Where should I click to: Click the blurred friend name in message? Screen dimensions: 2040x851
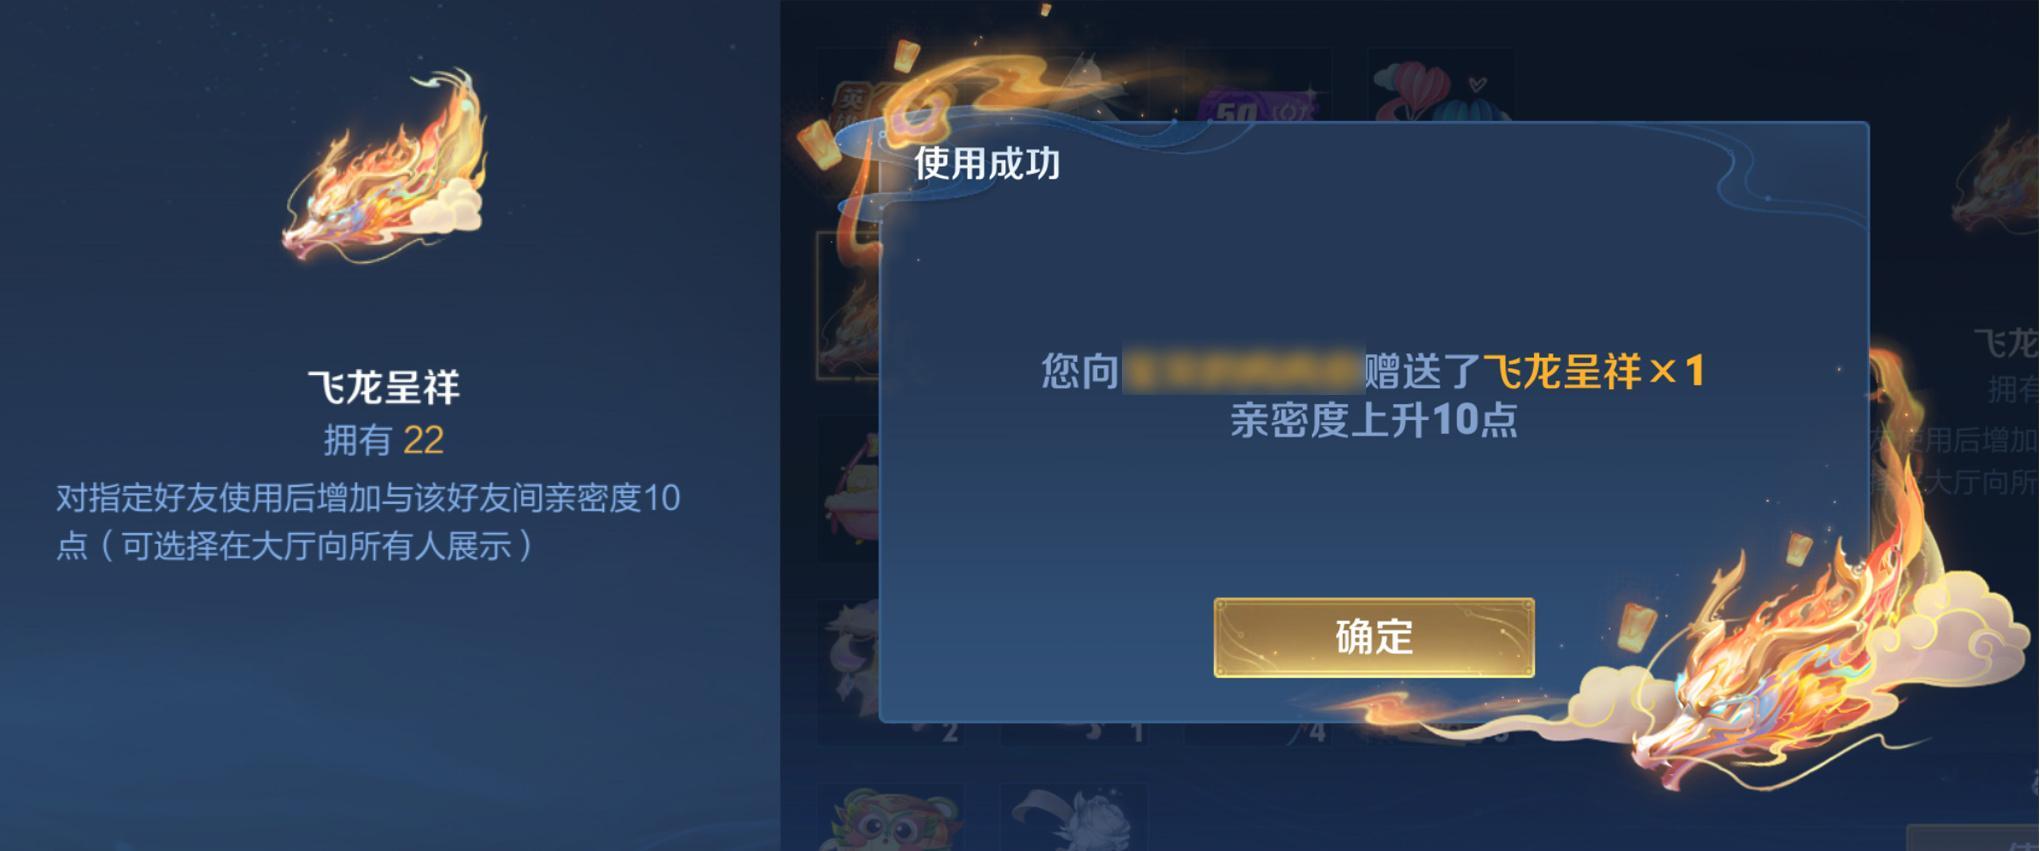pyautogui.click(x=1243, y=371)
